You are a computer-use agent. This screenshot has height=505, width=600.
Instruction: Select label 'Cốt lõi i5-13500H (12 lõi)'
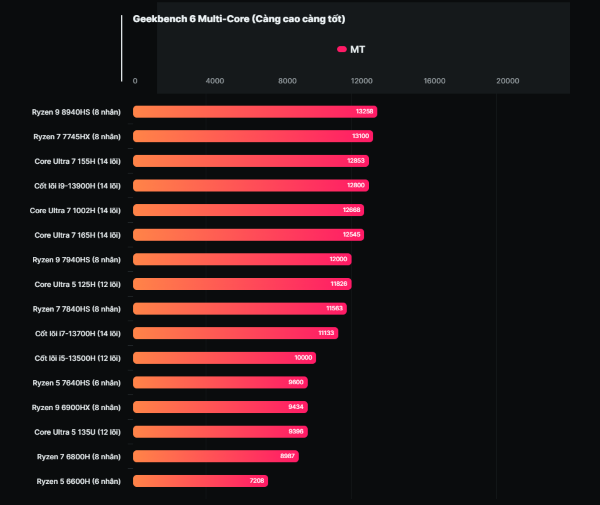[x=77, y=358]
